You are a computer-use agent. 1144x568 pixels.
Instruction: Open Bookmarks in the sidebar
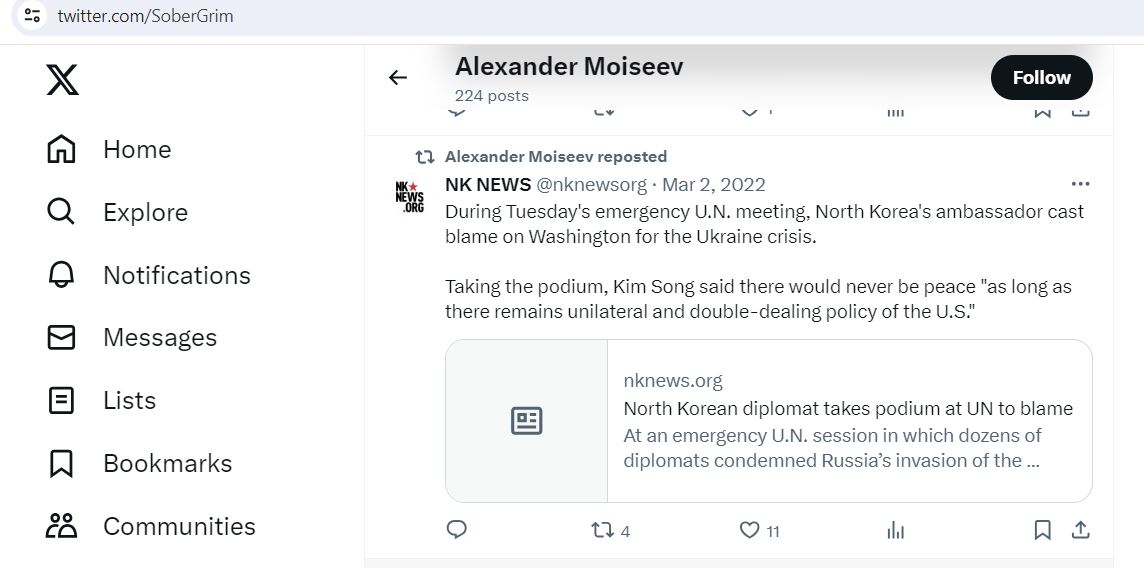[x=139, y=463]
